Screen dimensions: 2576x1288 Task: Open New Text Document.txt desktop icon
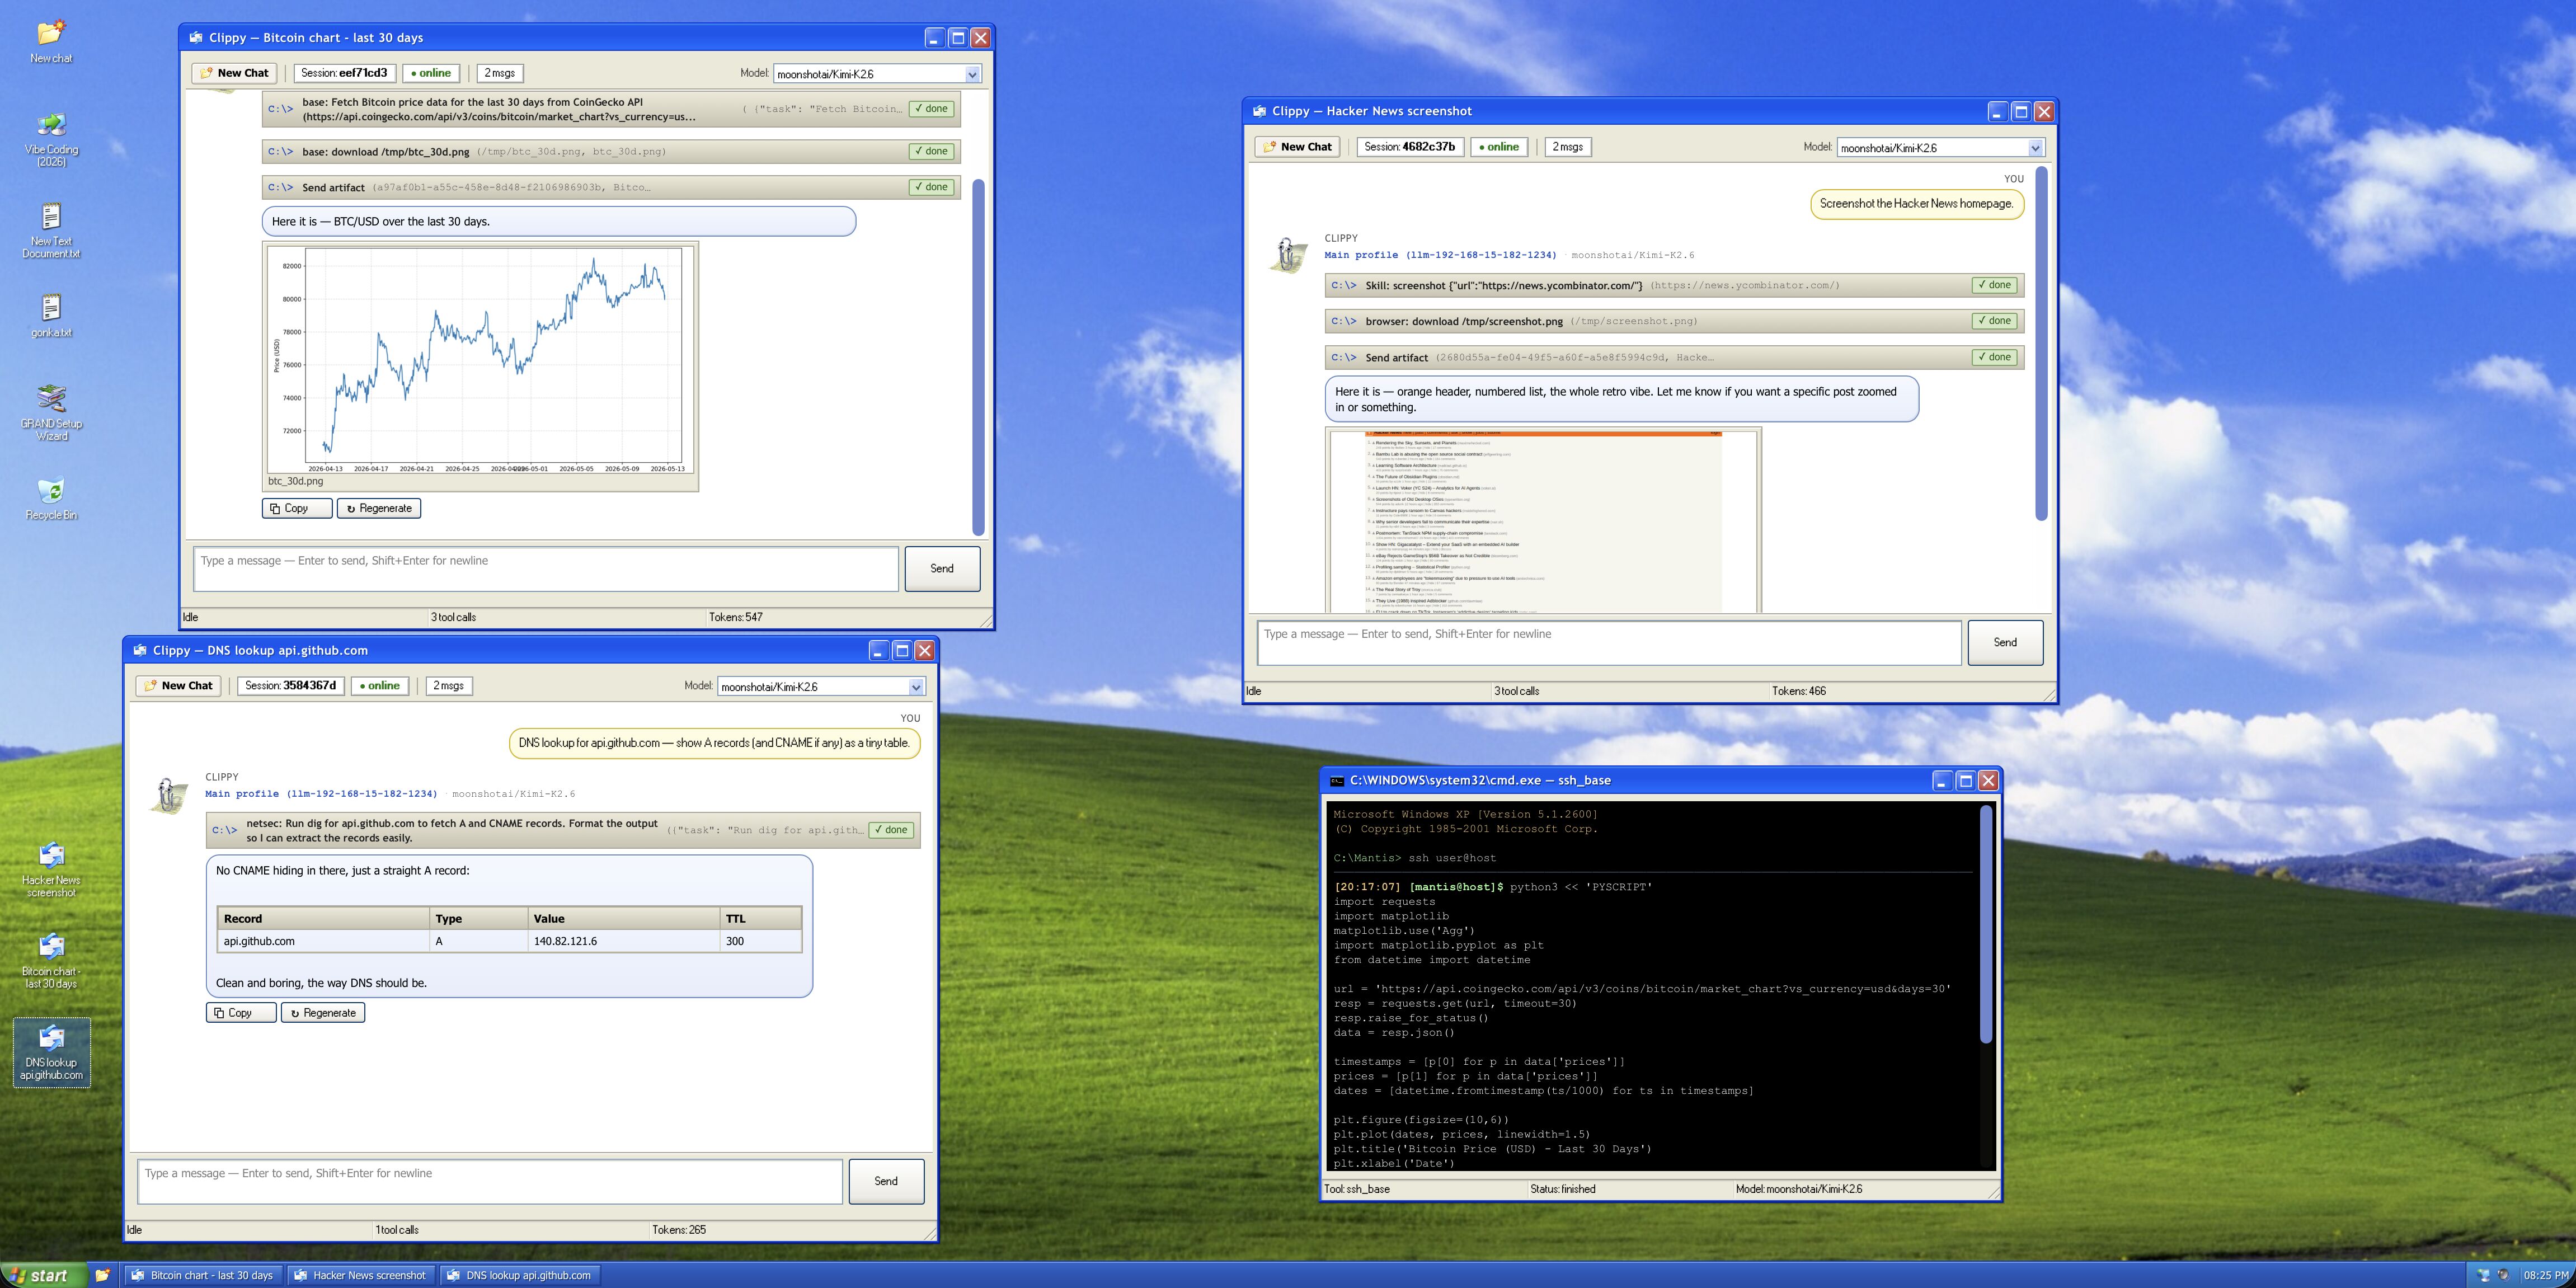click(51, 230)
